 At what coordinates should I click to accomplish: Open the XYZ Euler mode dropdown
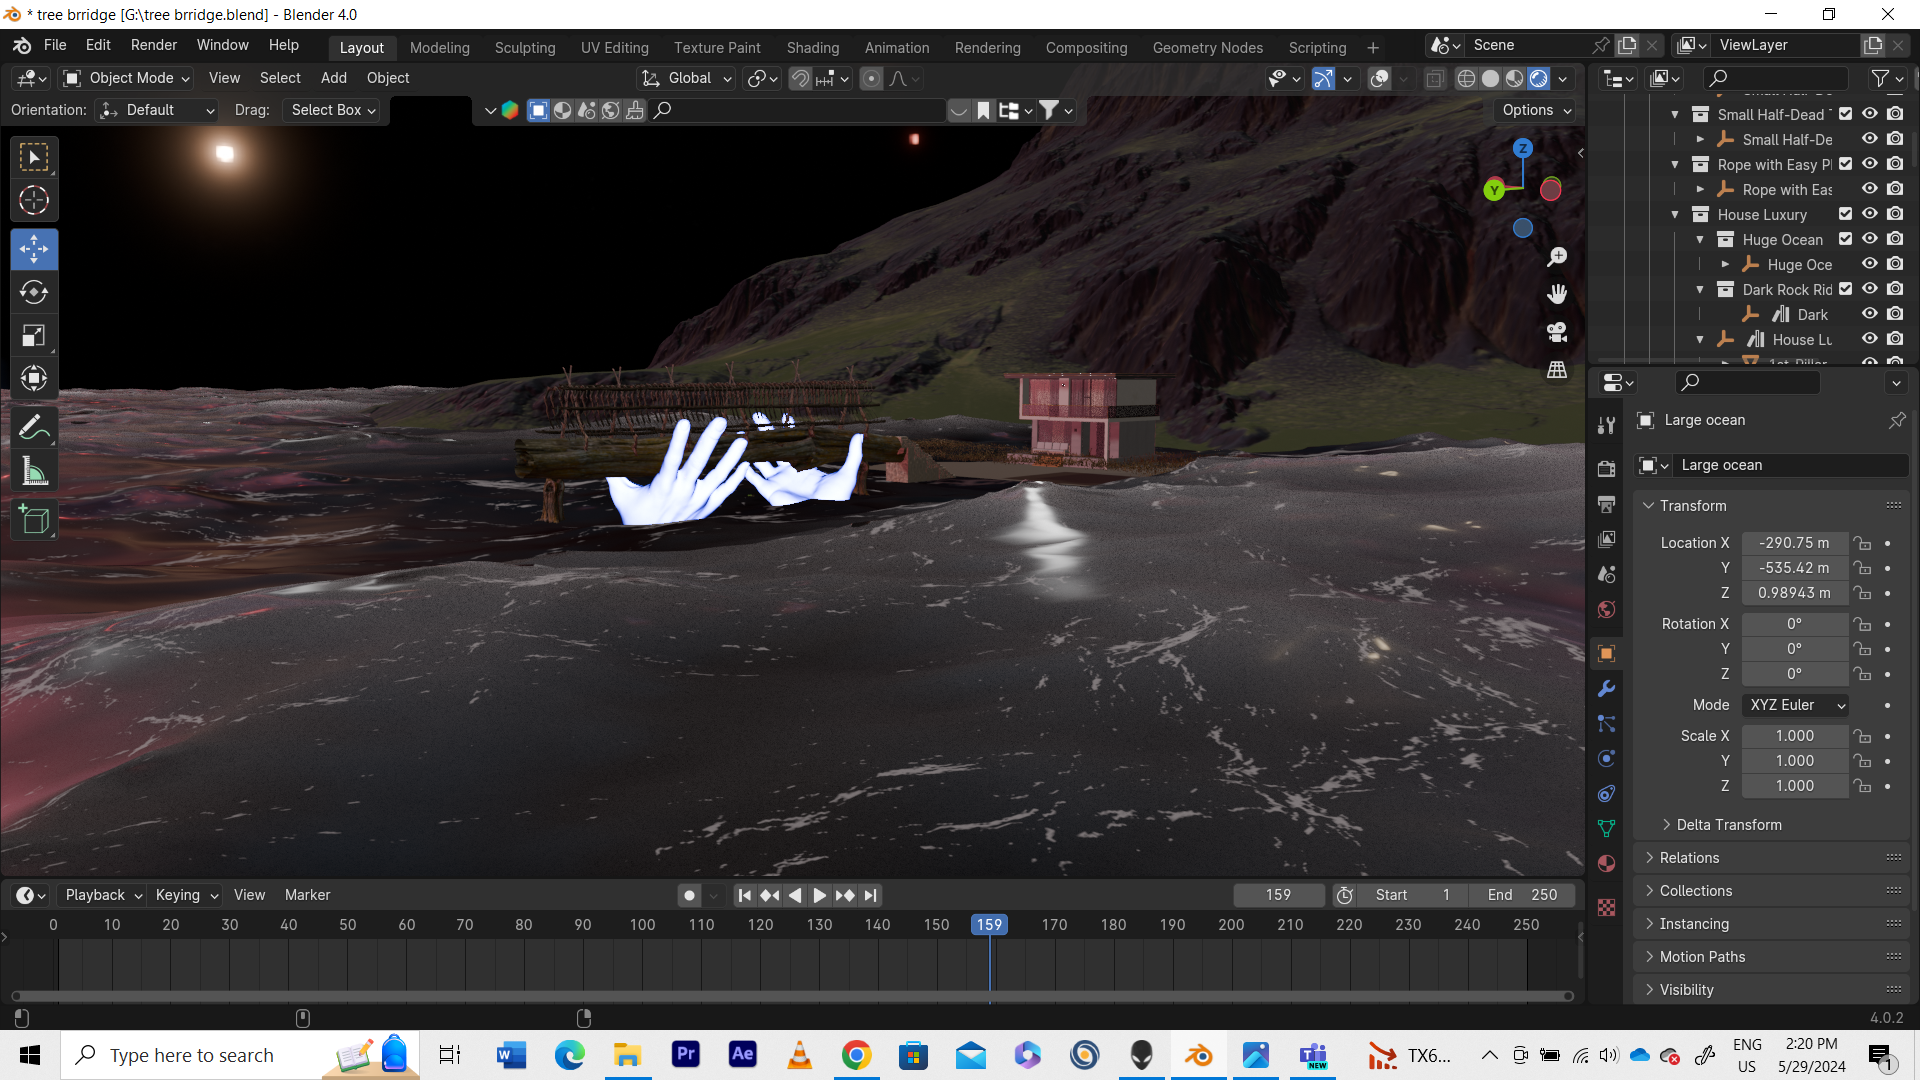click(1796, 705)
